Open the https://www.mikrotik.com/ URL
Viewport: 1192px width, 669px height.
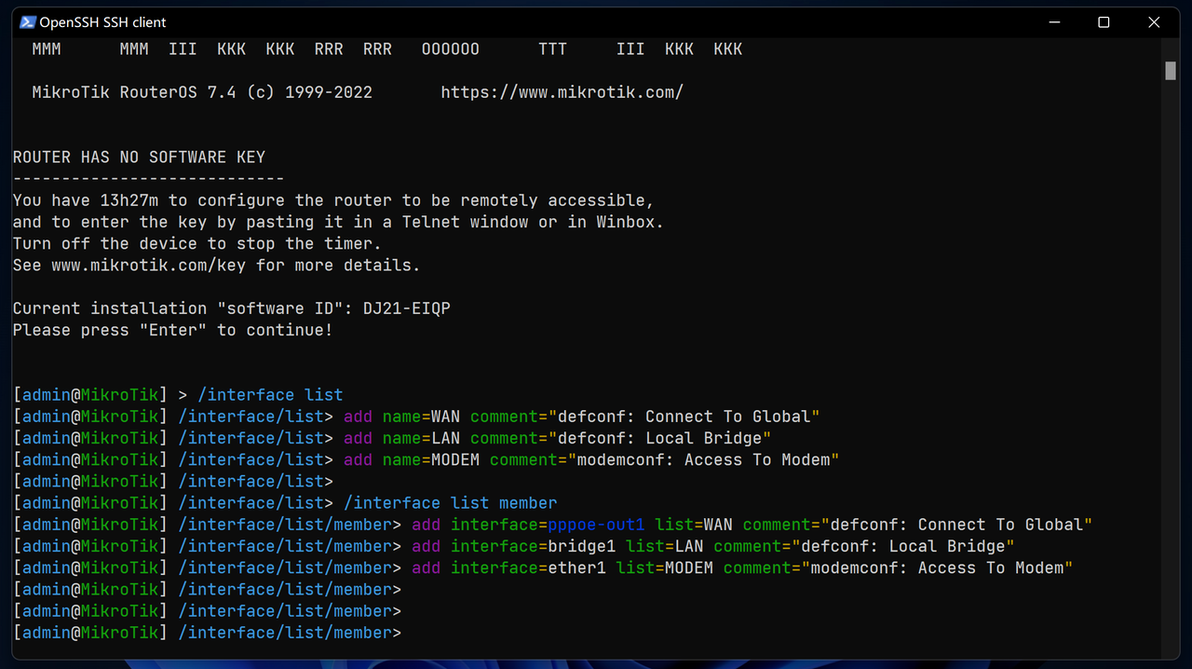click(x=562, y=92)
